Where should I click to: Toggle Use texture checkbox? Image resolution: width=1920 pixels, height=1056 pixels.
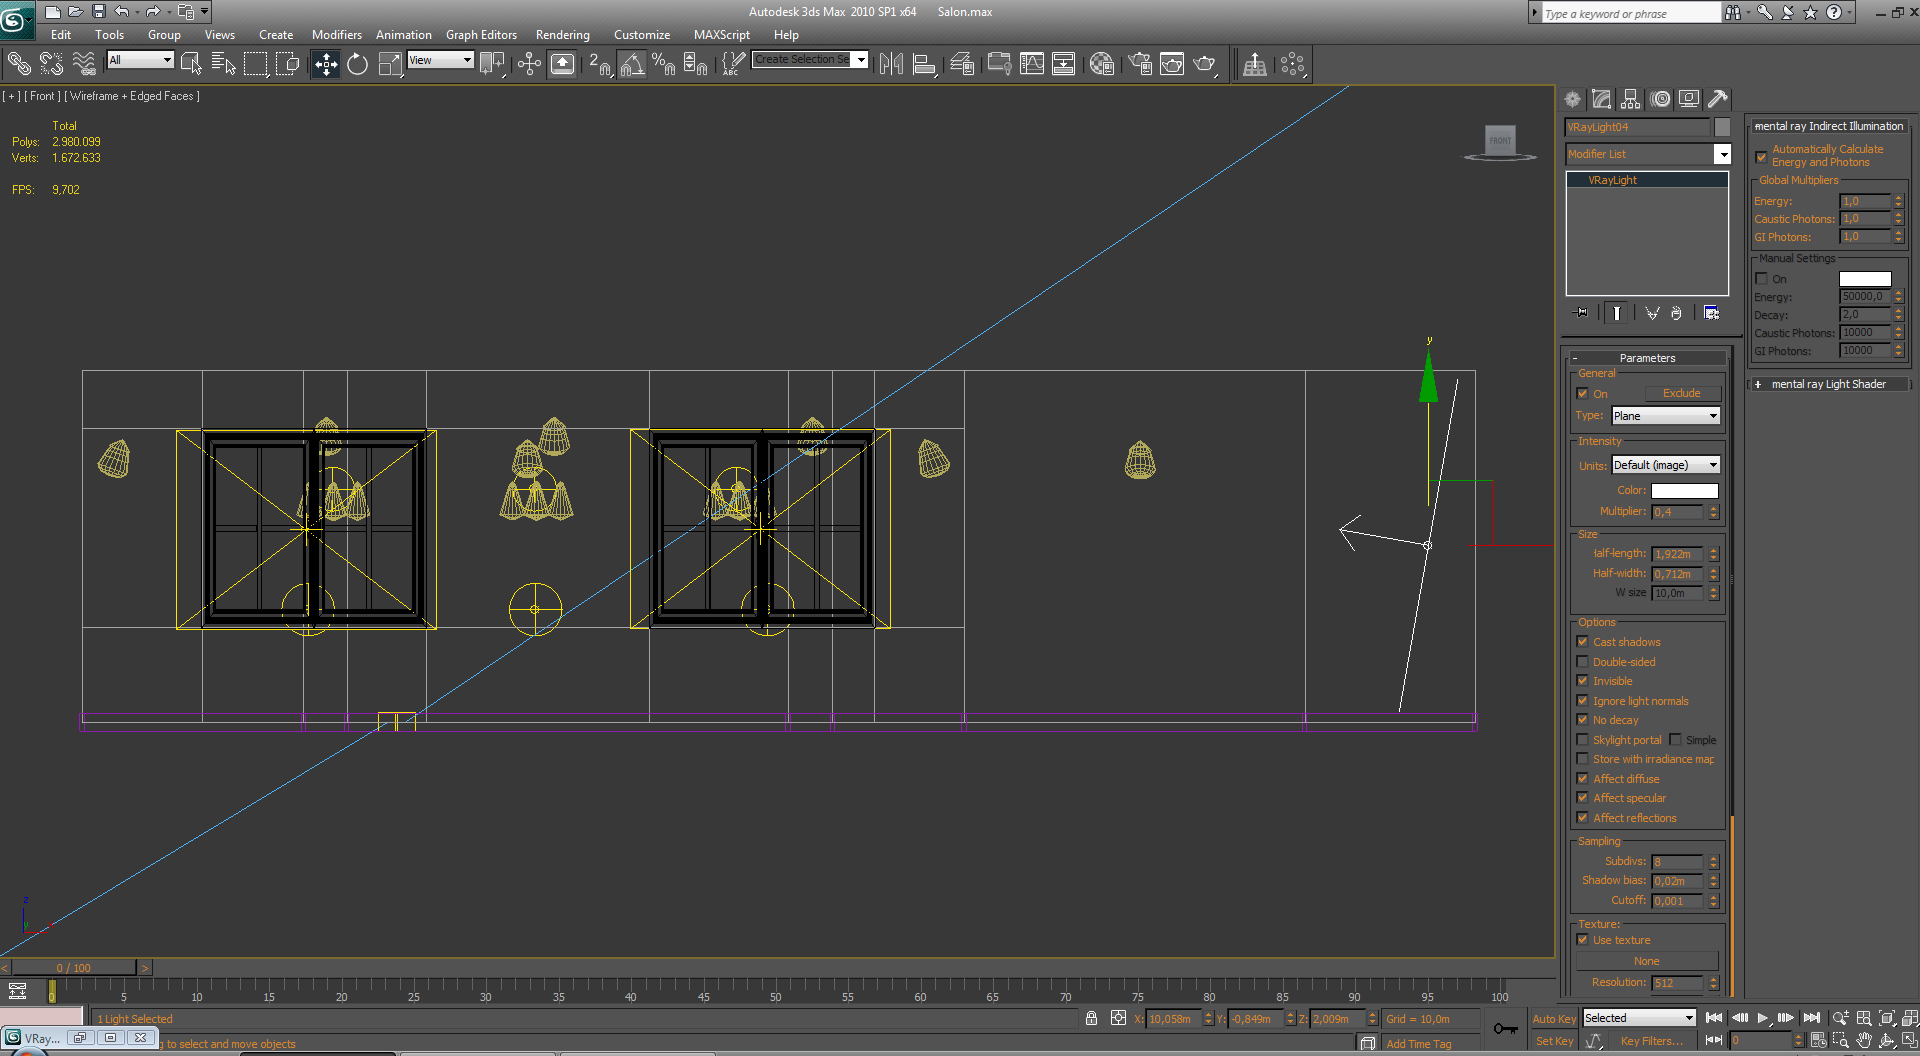1582,940
